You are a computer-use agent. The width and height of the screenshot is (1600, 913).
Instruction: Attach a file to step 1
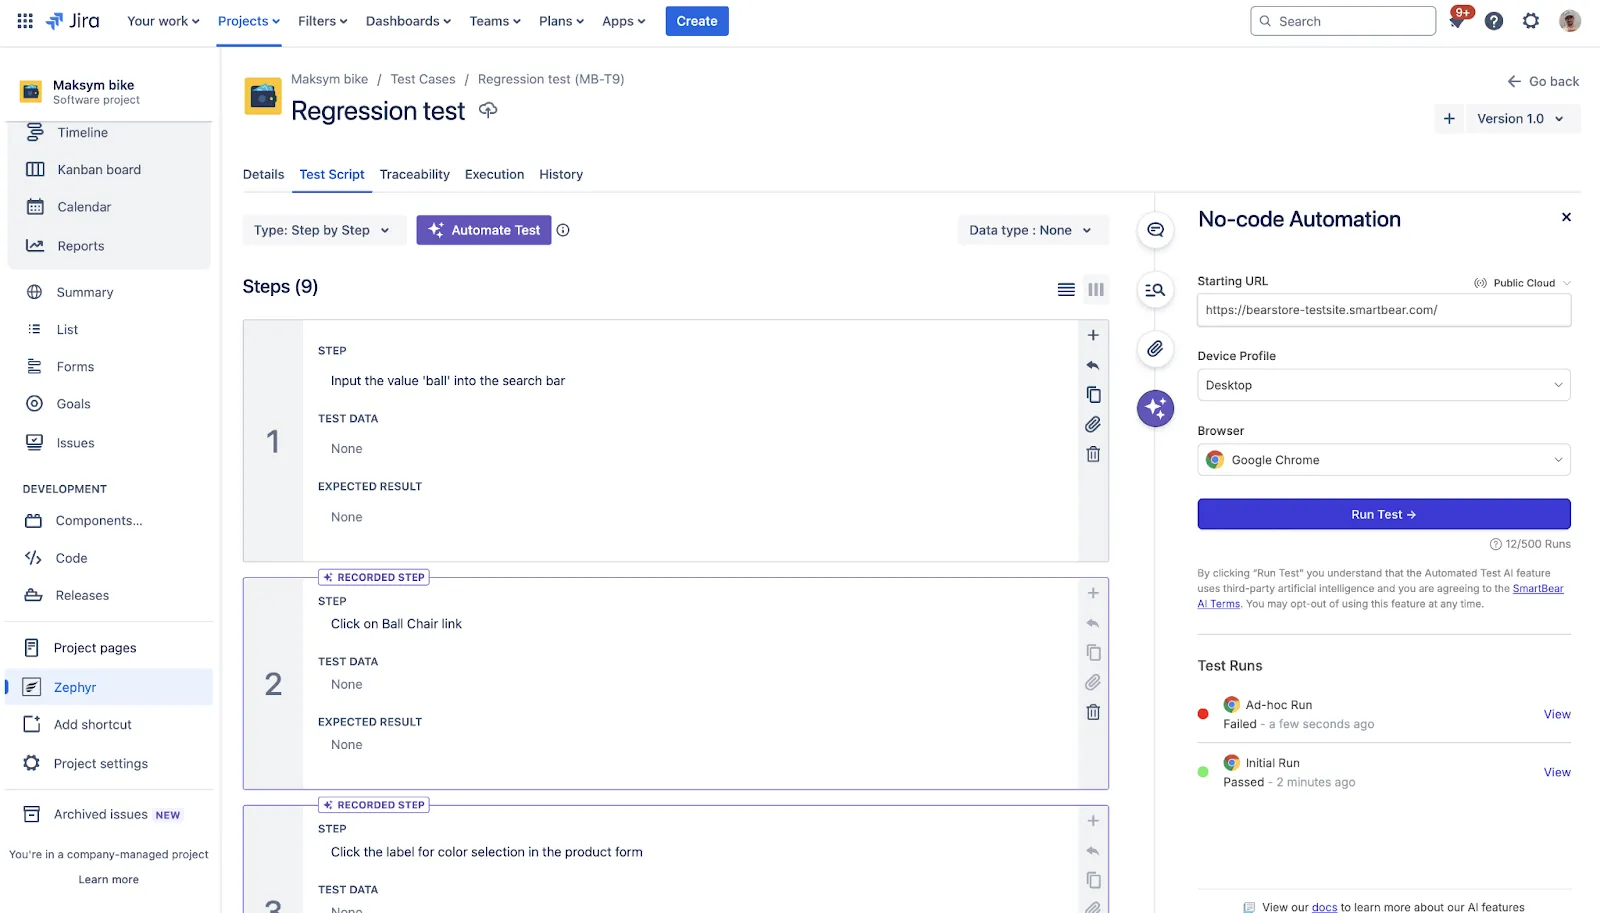point(1092,423)
